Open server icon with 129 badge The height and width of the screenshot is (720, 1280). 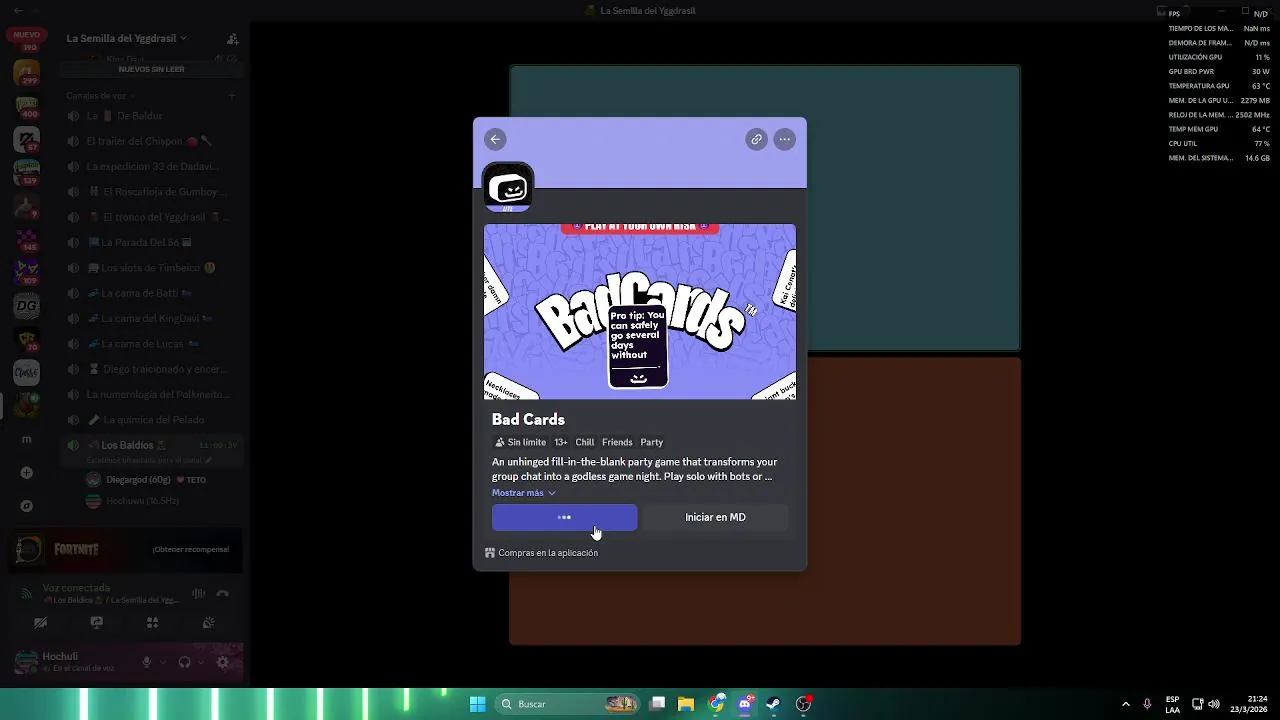[x=27, y=173]
